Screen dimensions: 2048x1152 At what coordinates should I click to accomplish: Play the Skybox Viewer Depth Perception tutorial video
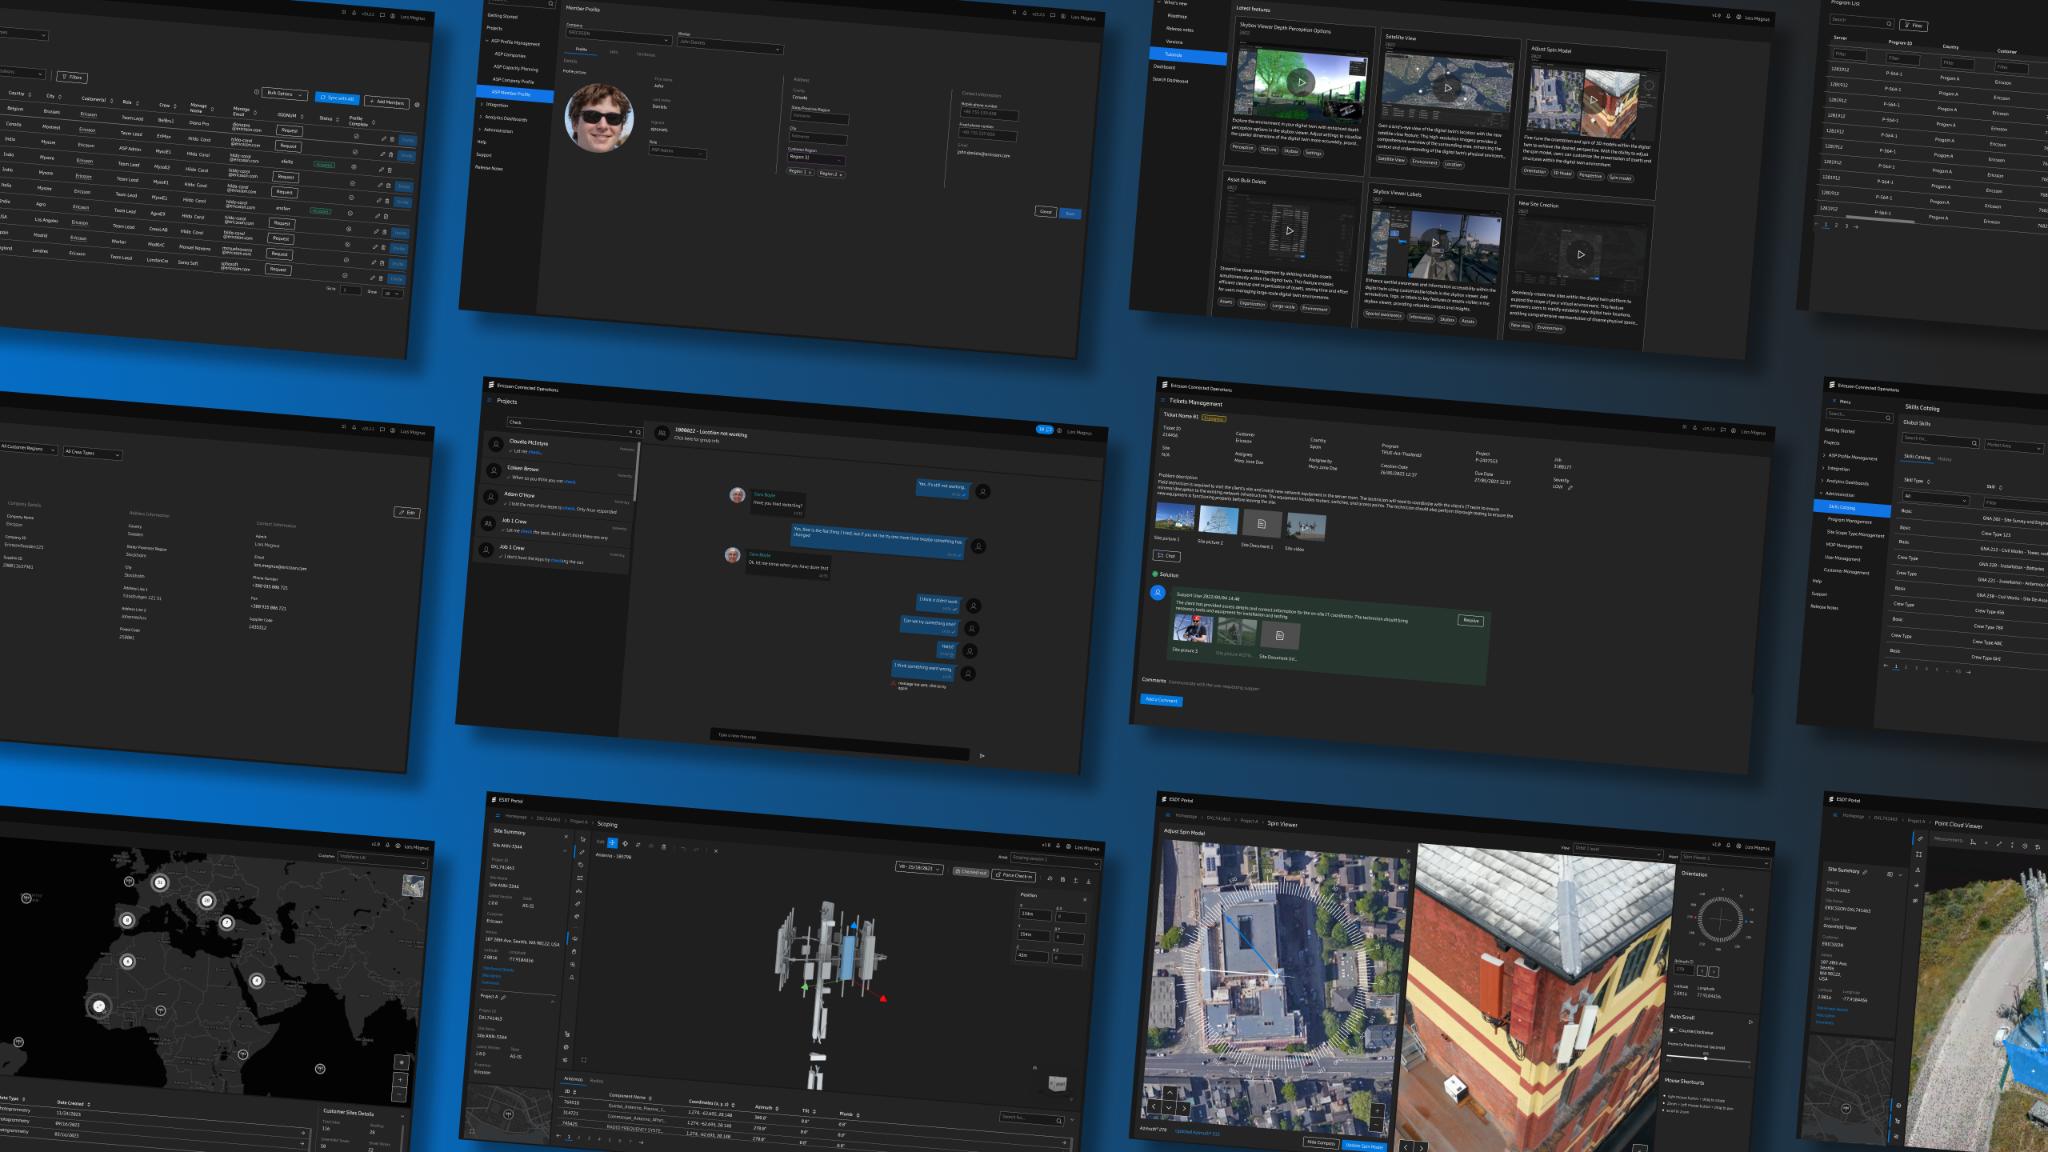[x=1300, y=81]
